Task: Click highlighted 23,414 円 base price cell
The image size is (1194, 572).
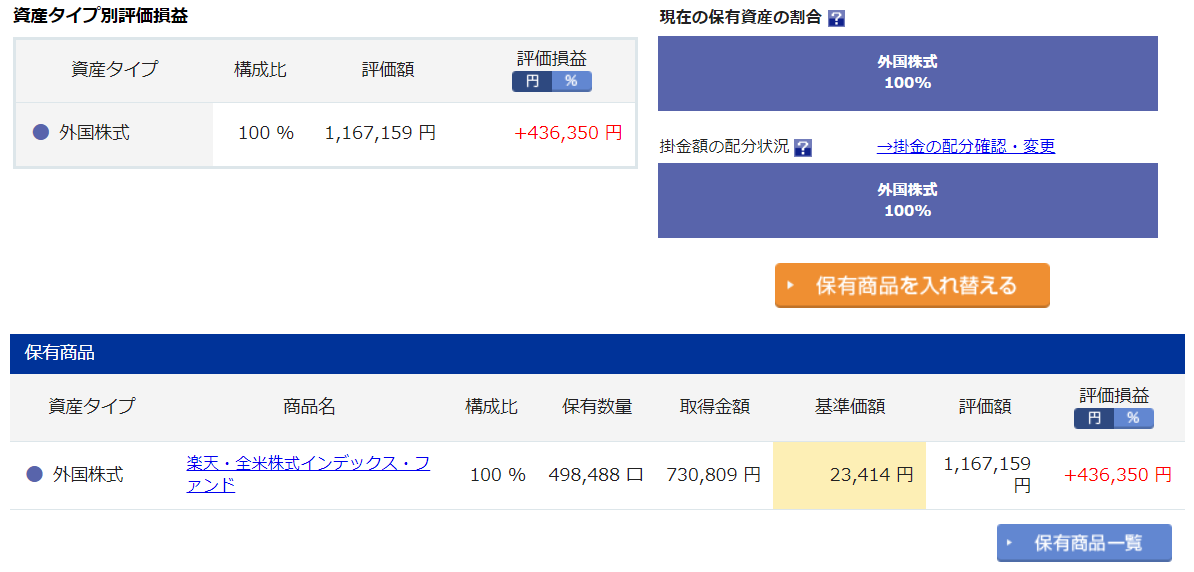Action: click(849, 475)
